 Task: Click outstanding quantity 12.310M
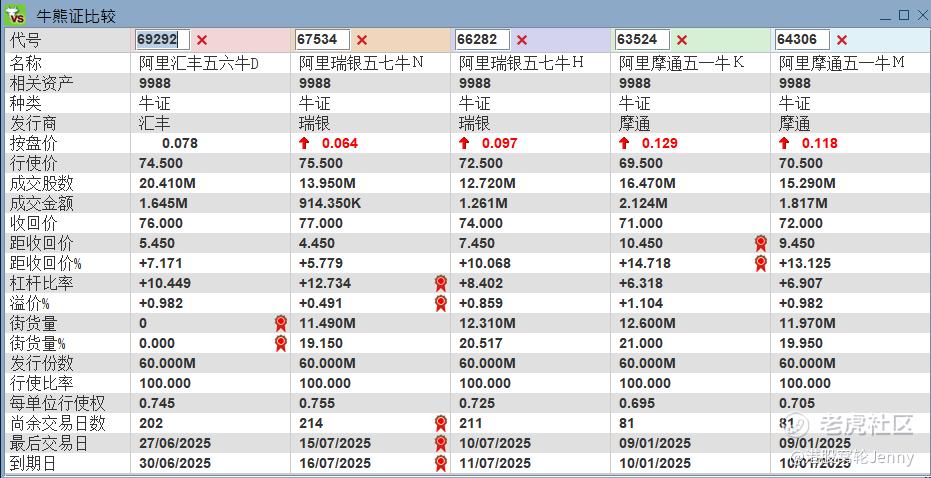click(487, 324)
